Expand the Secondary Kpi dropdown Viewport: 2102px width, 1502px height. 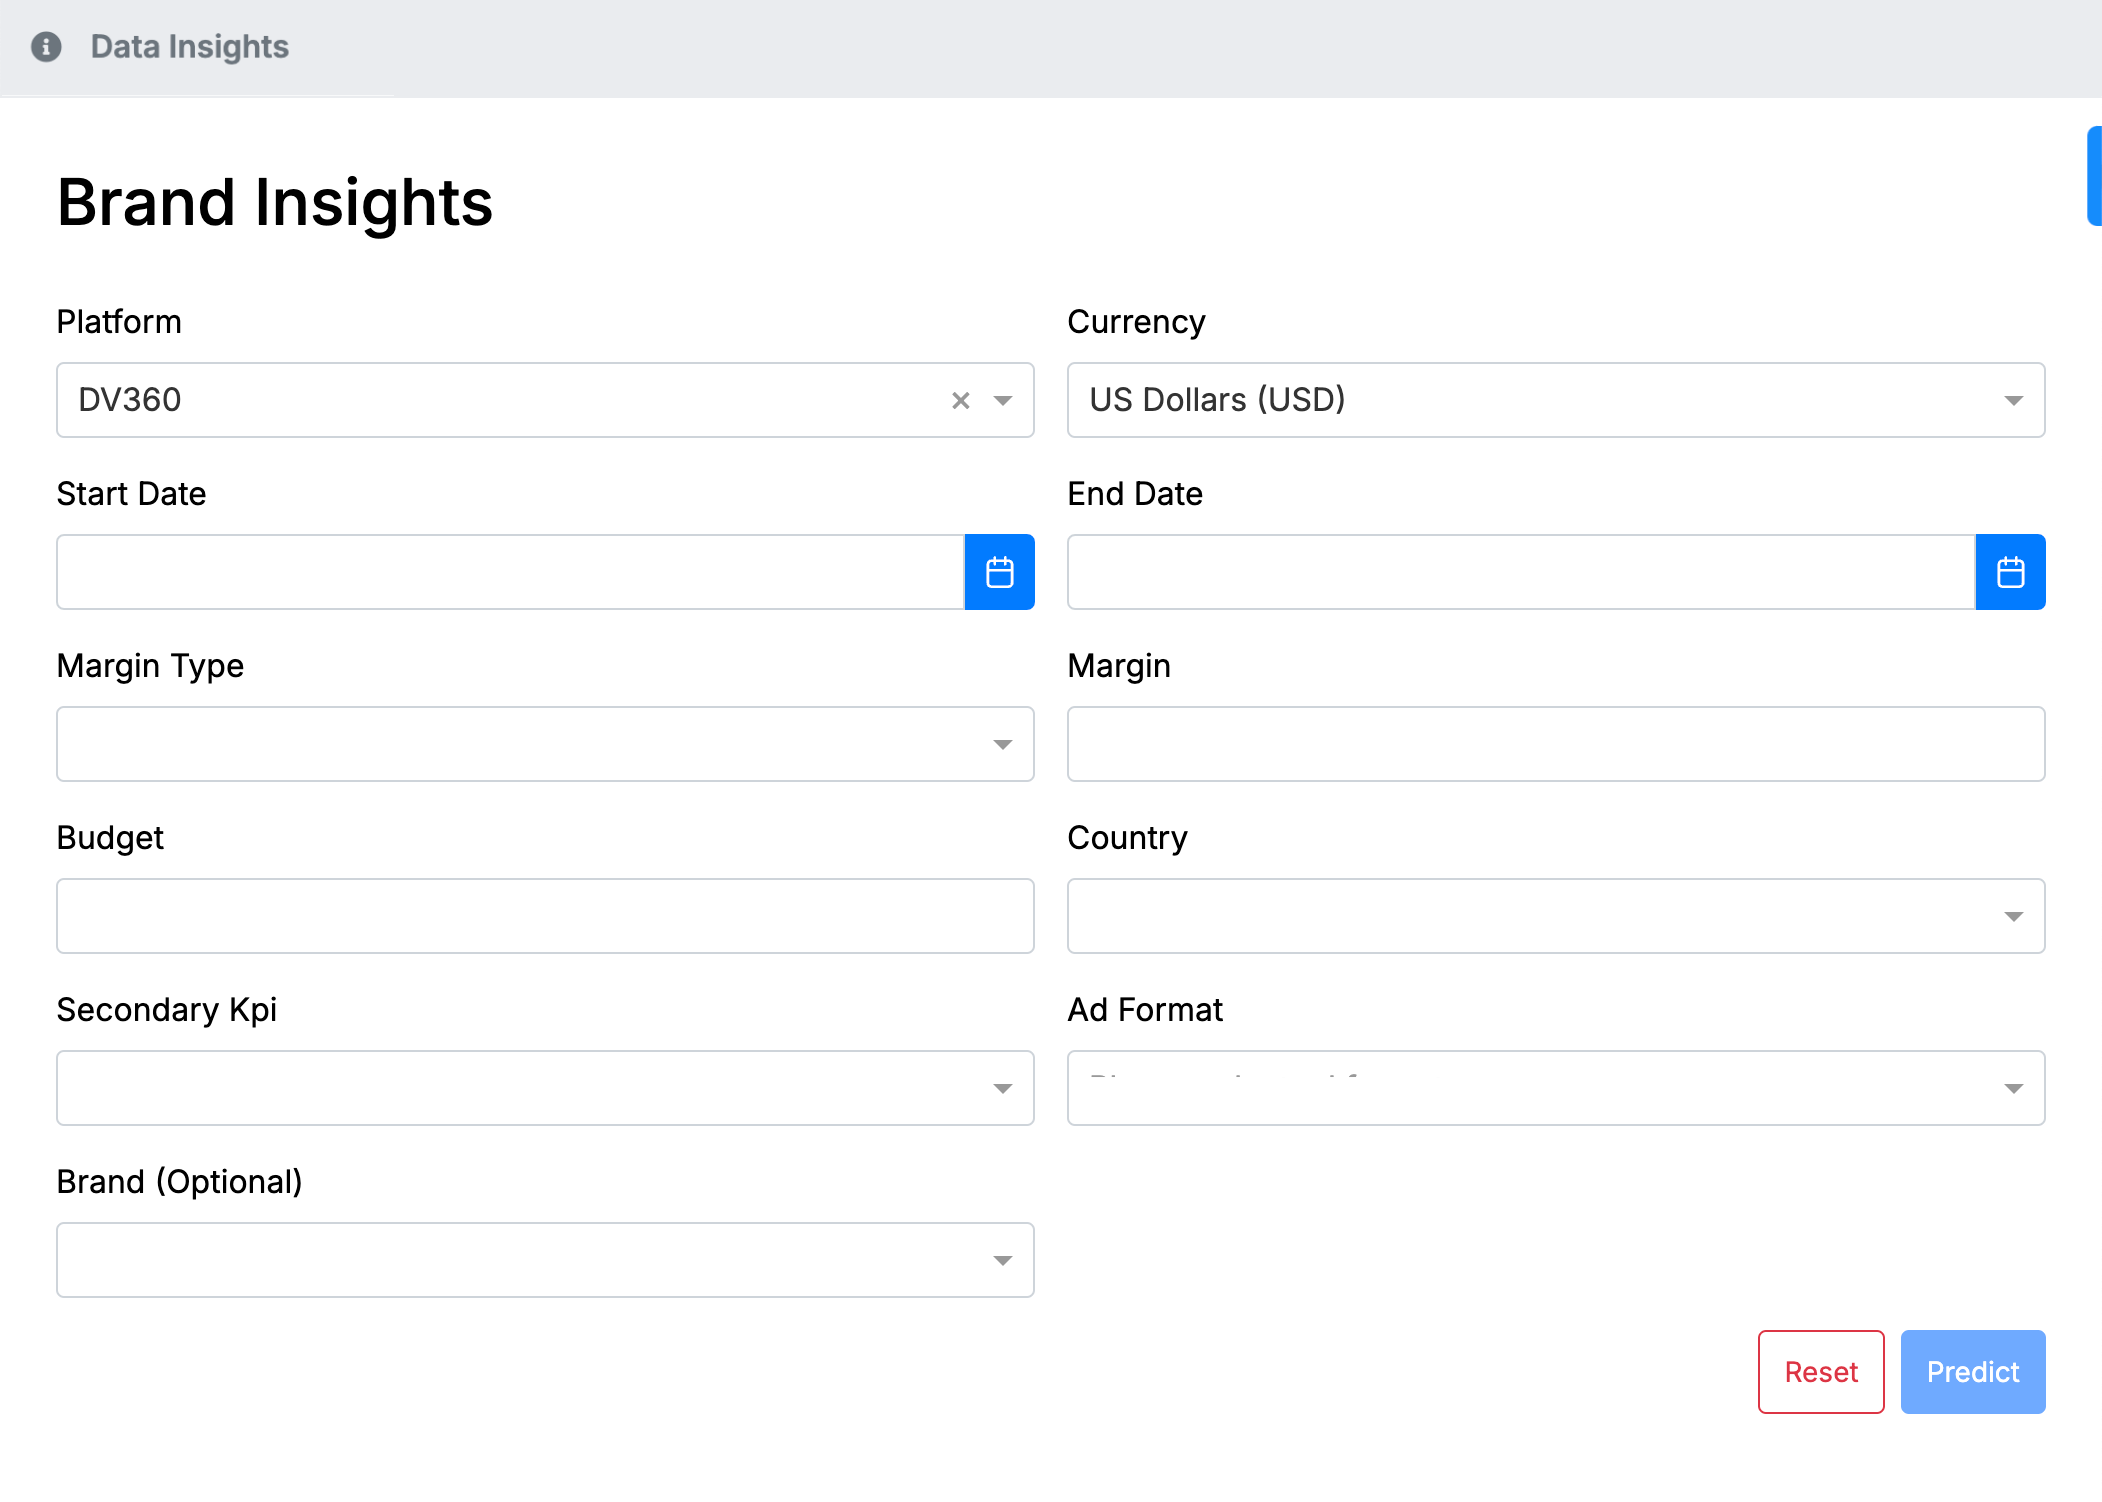pos(1001,1087)
